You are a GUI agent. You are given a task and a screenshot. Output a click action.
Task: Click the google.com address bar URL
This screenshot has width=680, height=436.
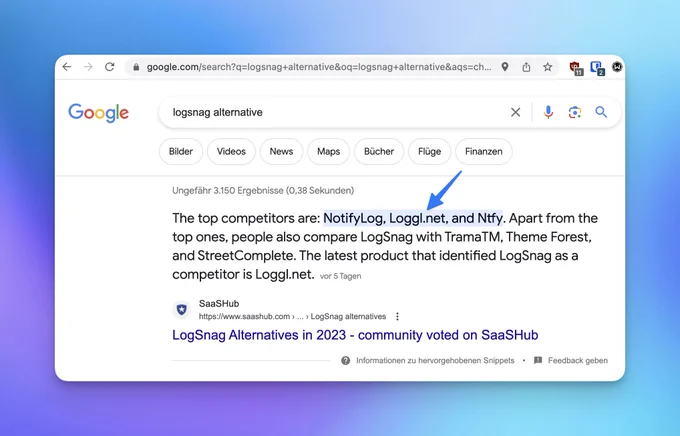319,67
